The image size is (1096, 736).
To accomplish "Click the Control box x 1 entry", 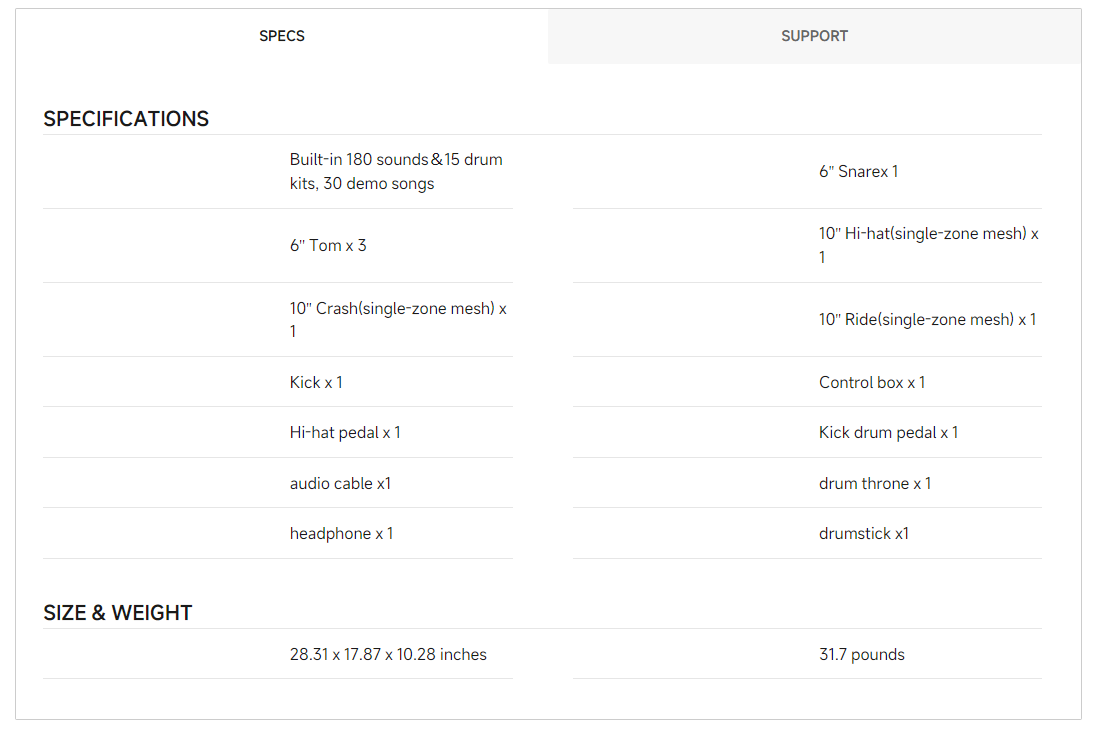I will coord(871,383).
